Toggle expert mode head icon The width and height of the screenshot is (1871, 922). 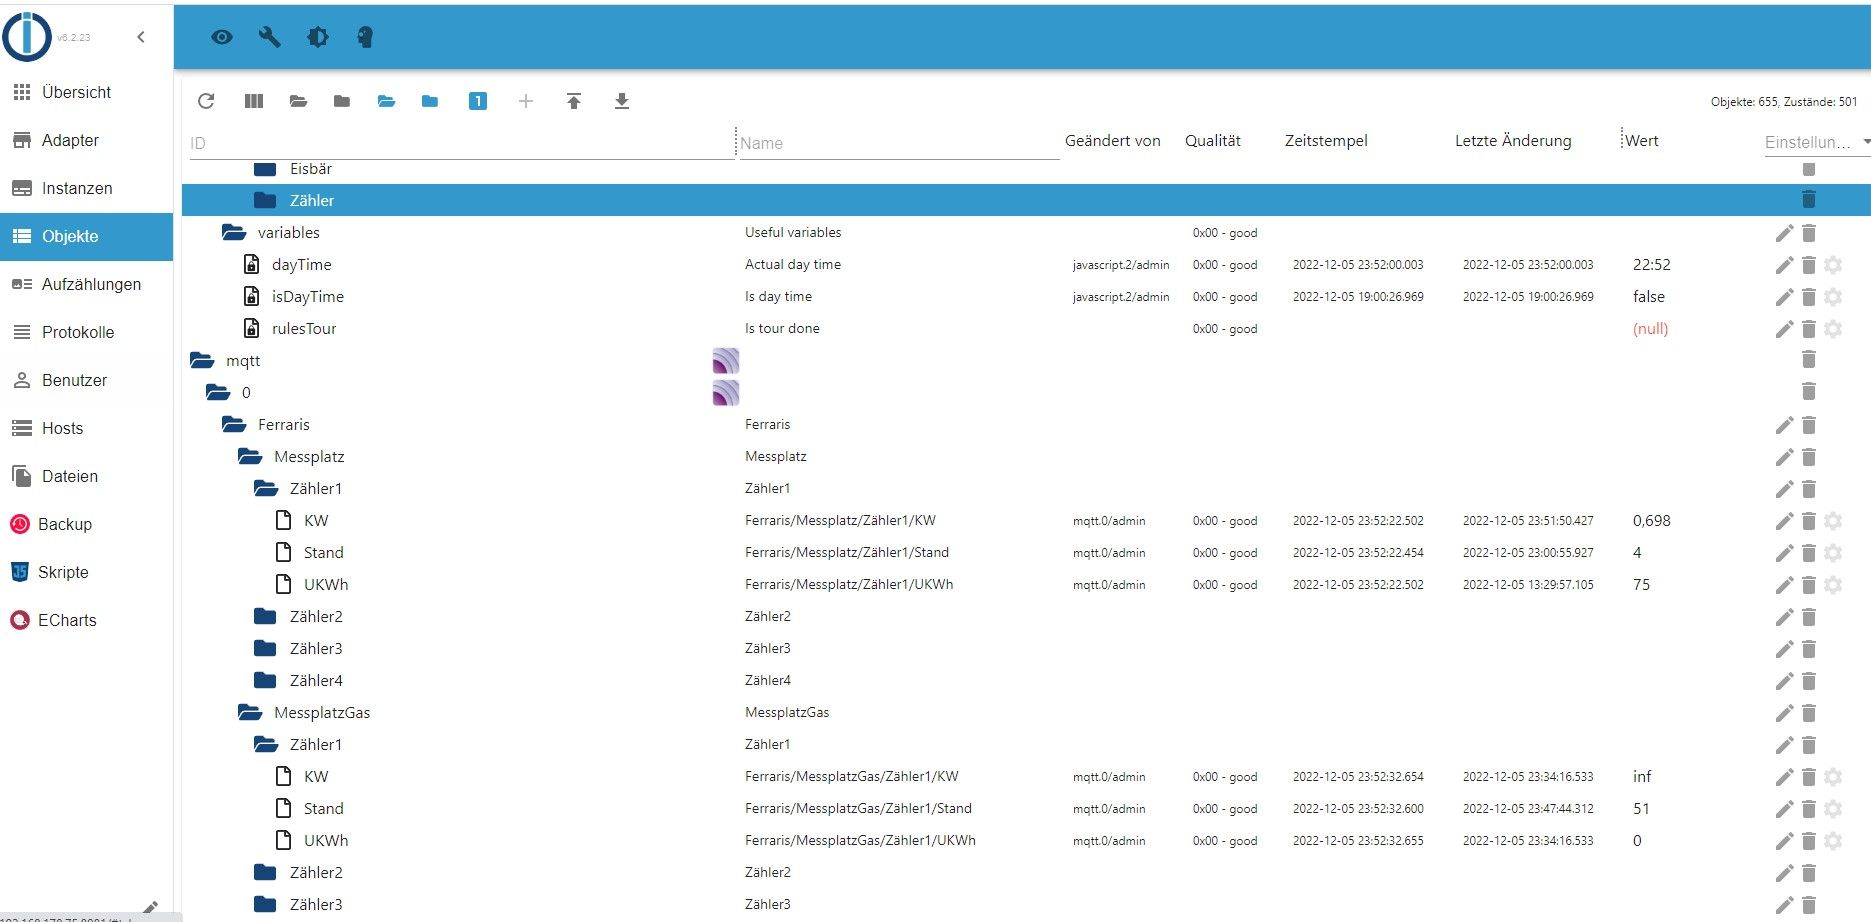365,37
